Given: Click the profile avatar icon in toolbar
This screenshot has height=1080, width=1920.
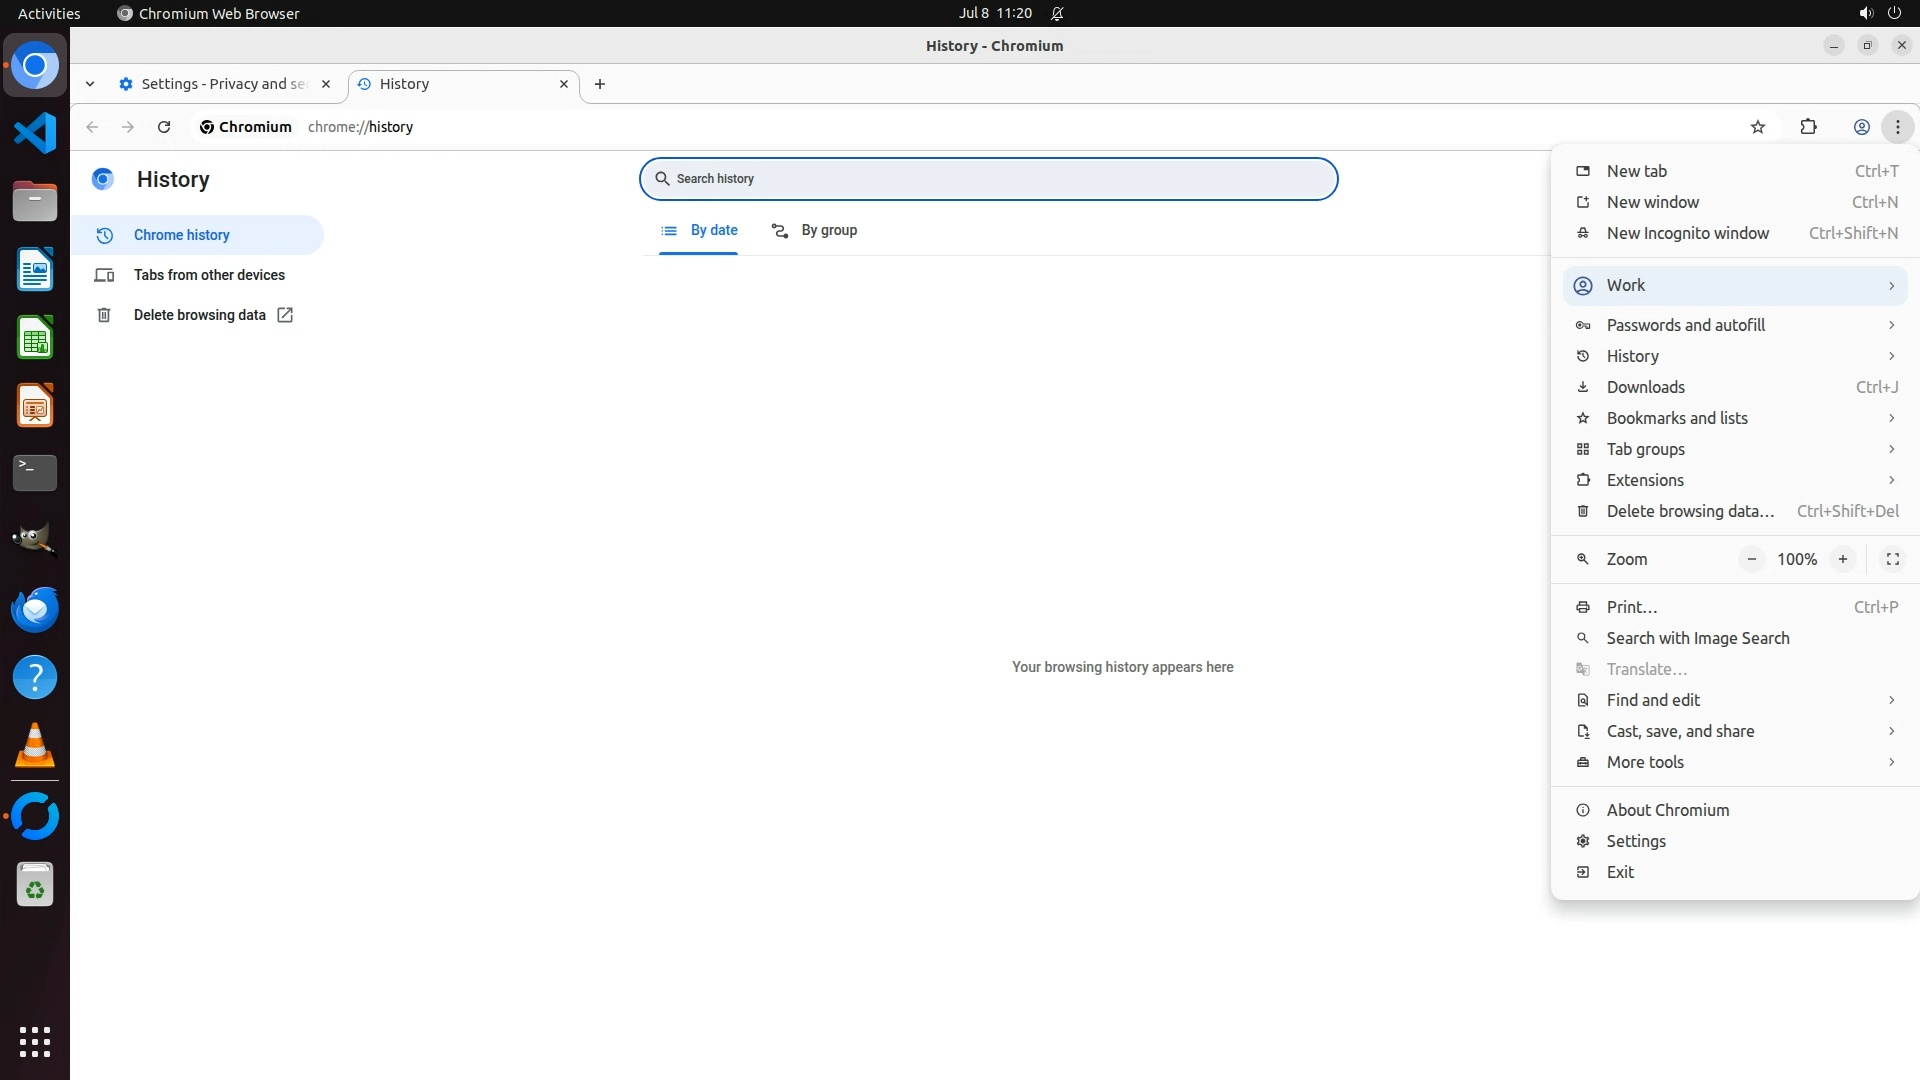Looking at the screenshot, I should (x=1861, y=127).
